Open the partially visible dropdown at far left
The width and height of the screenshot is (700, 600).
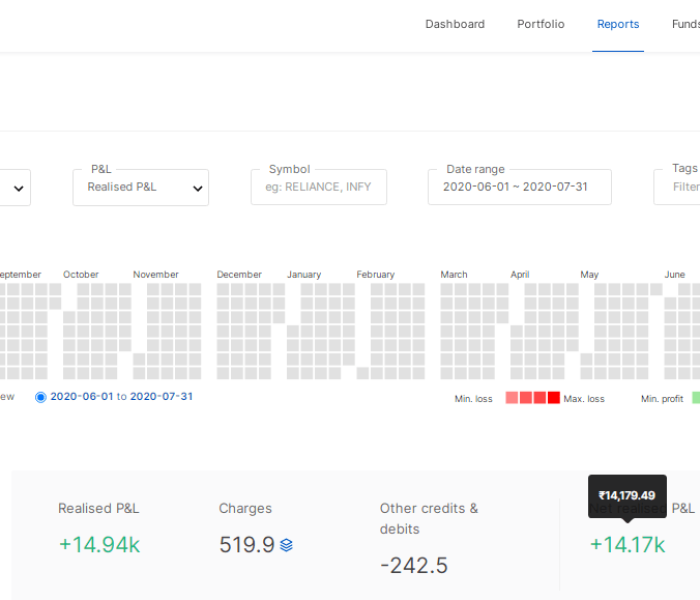14,187
